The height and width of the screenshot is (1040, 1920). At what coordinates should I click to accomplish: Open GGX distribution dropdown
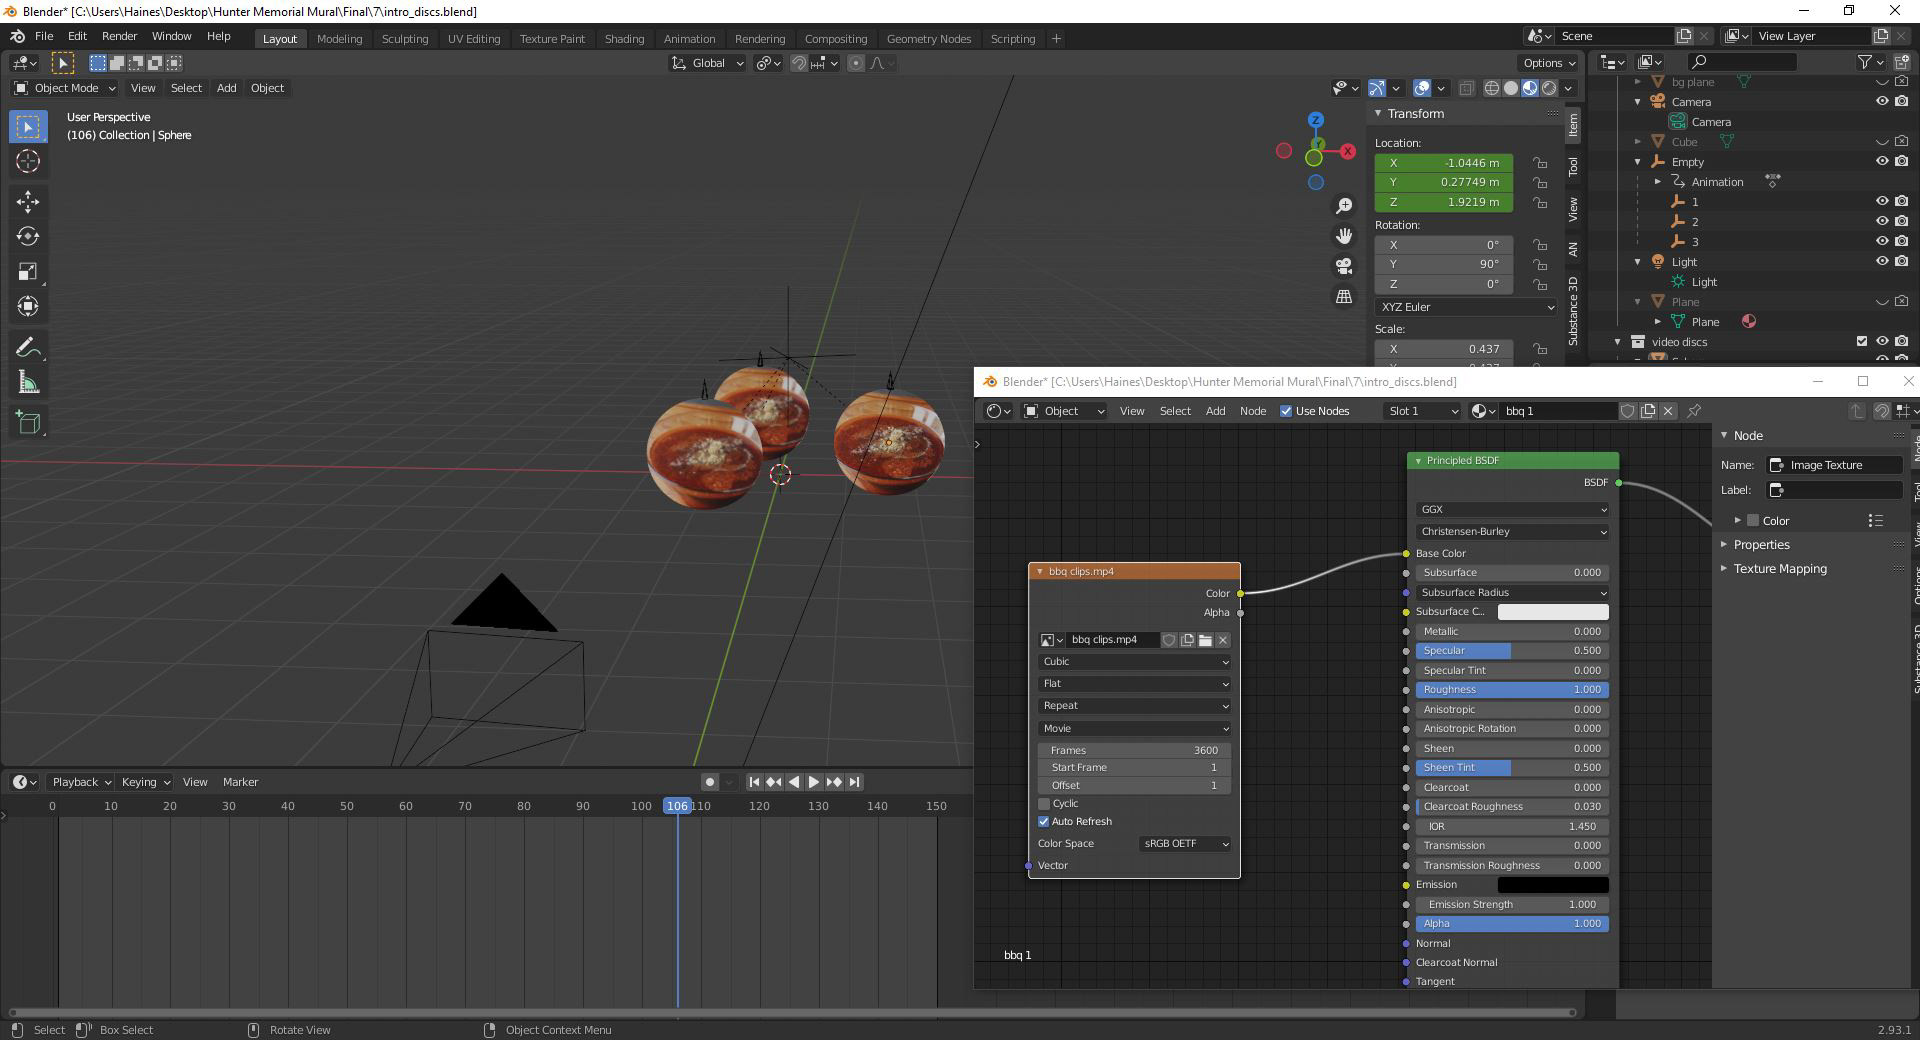[1512, 510]
